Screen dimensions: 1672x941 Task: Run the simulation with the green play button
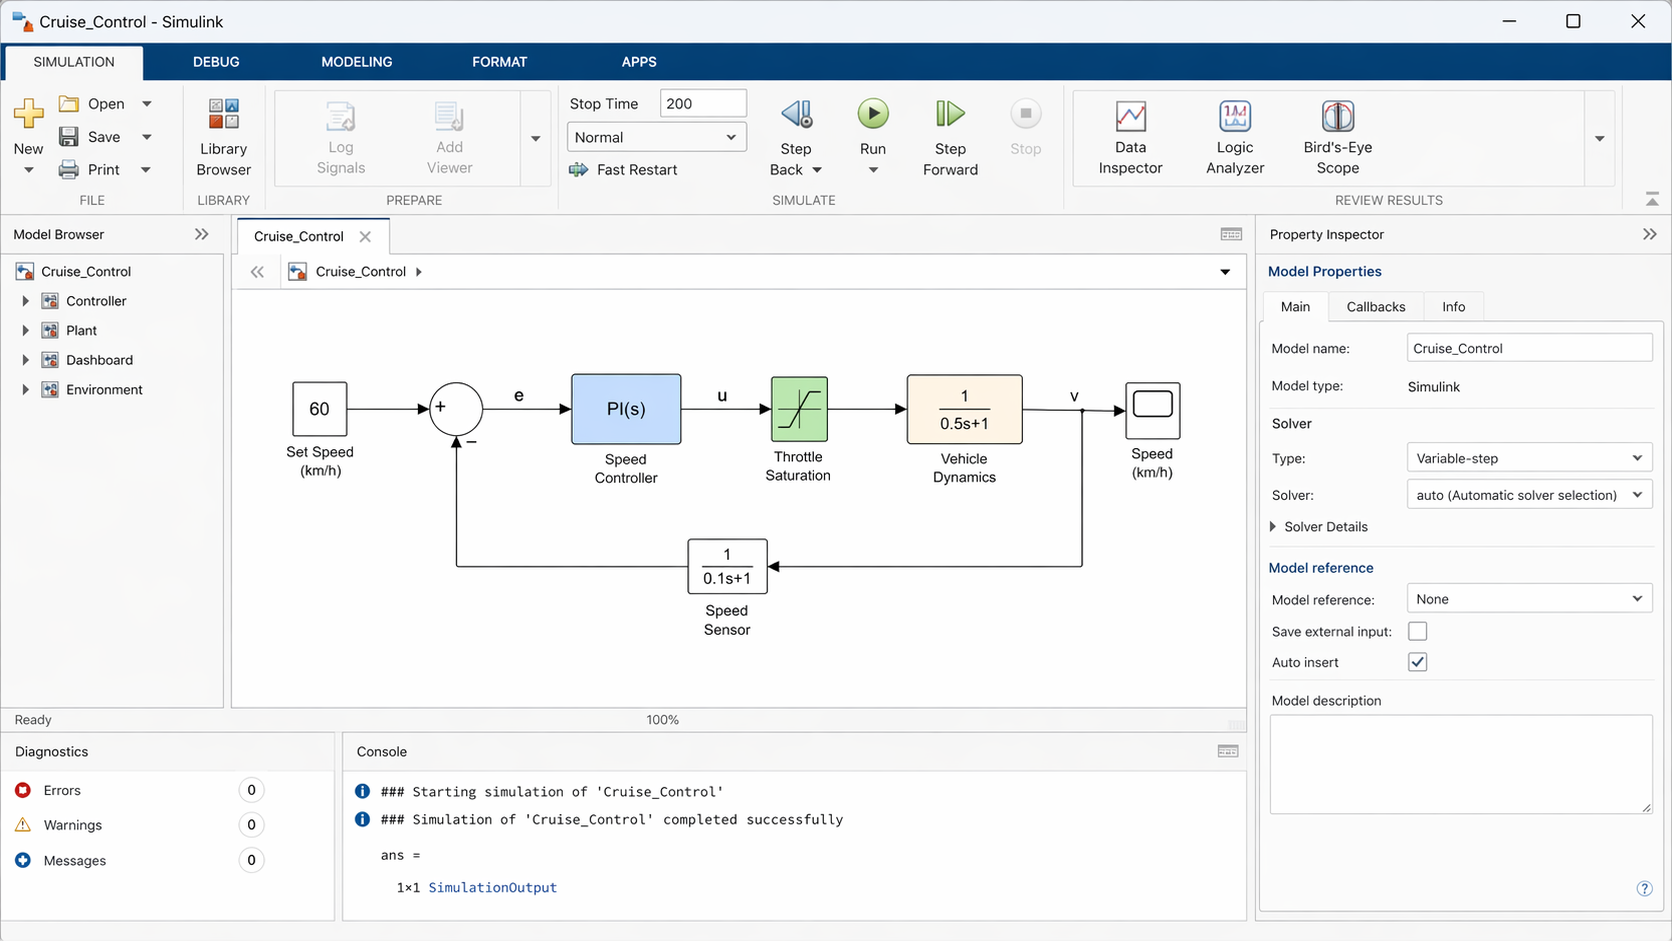[x=873, y=114]
